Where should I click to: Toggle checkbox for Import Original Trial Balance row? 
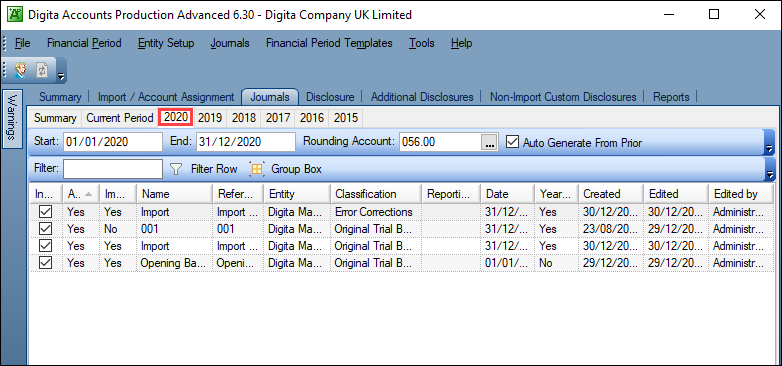tap(45, 246)
